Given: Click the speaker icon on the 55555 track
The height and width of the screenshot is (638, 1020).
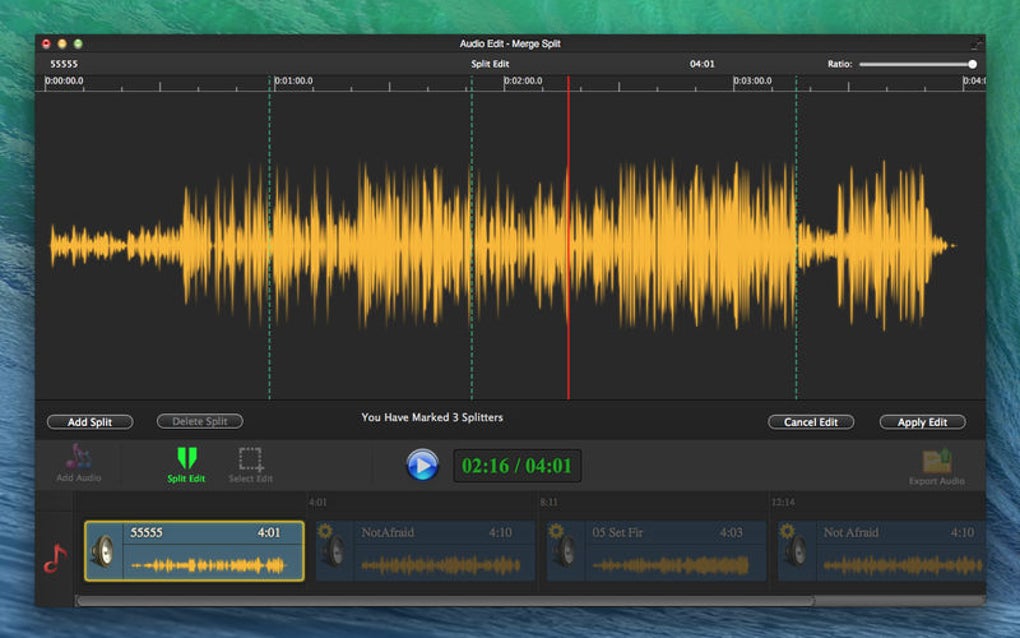Looking at the screenshot, I should coord(104,550).
